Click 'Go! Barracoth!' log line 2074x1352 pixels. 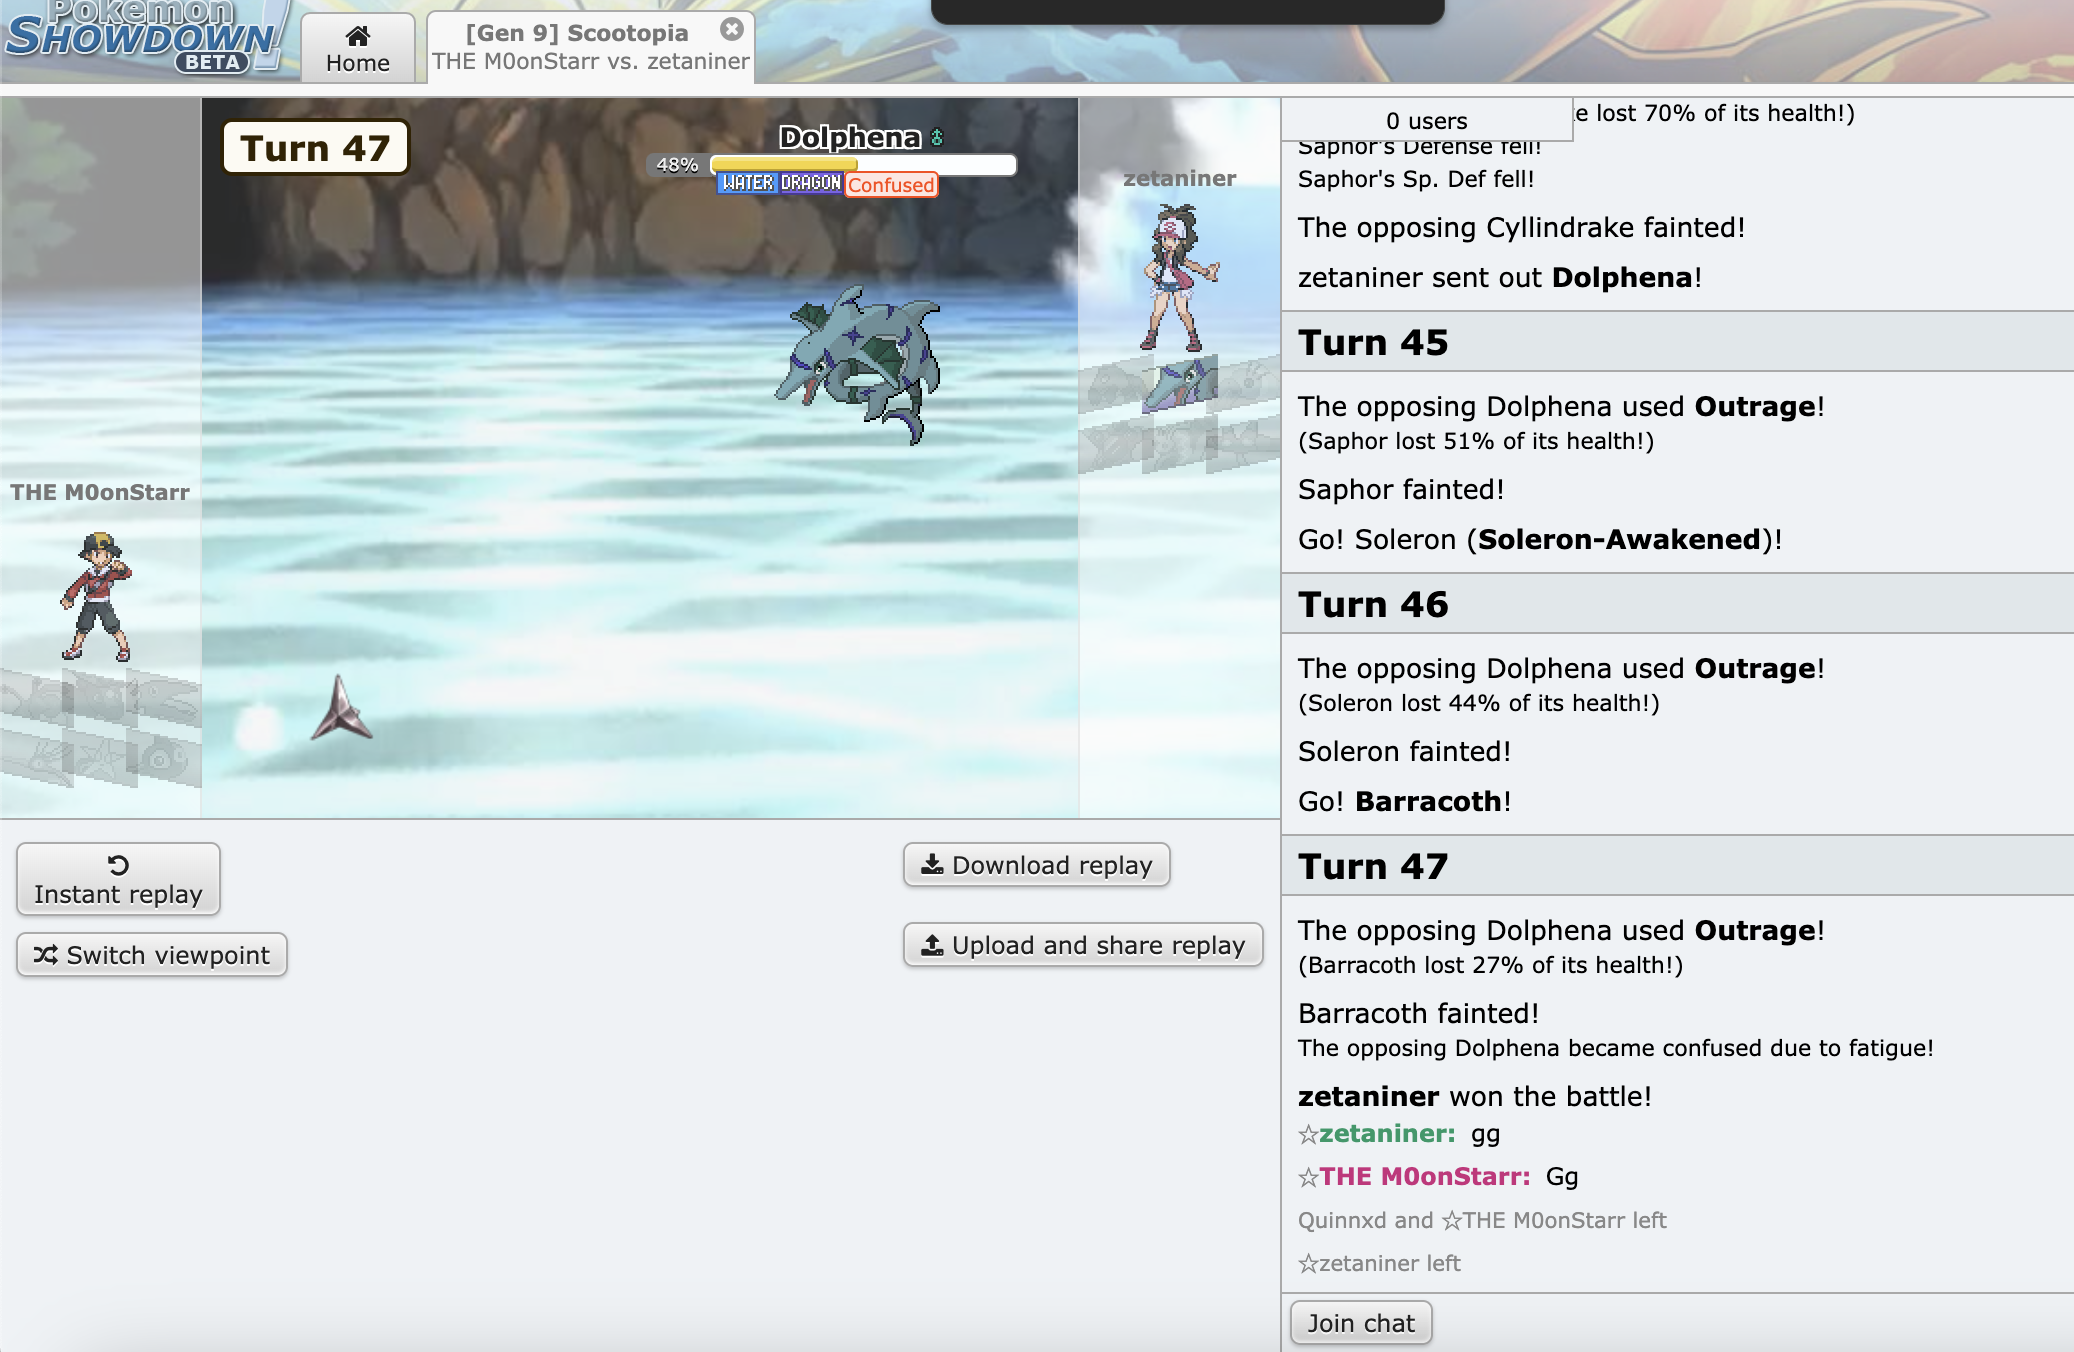point(1404,801)
